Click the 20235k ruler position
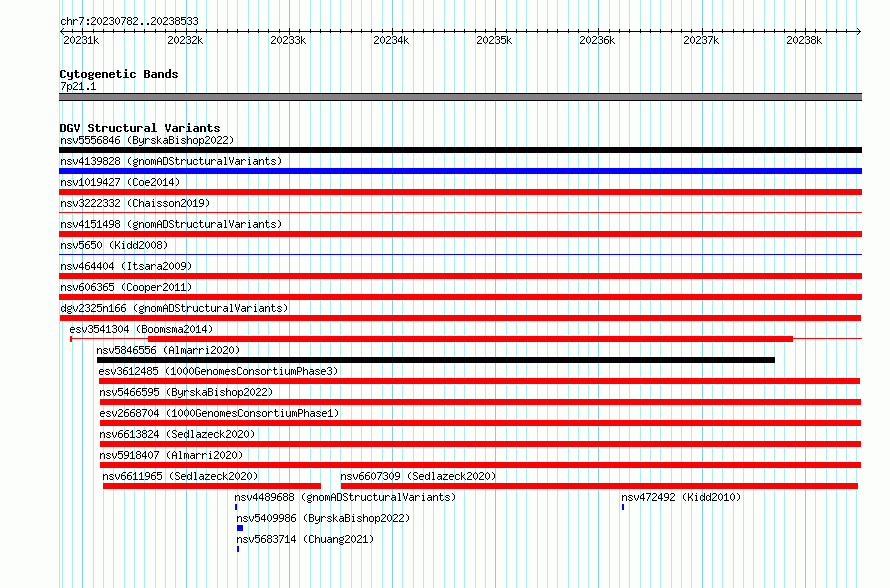Screen dimensions: 890x588 [494, 40]
